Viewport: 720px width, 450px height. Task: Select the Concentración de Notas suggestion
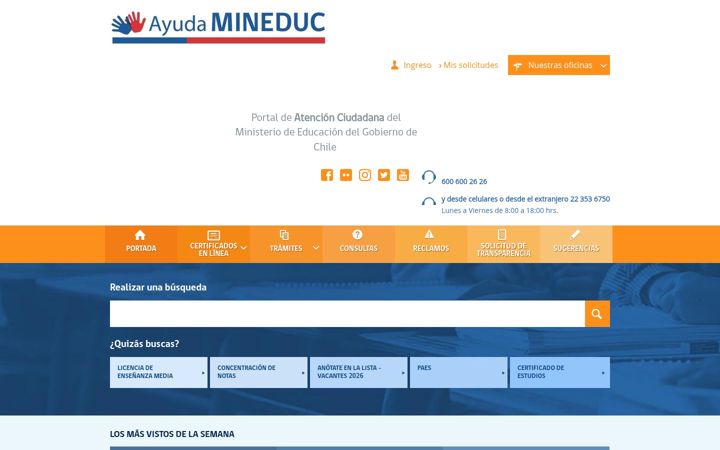point(259,372)
